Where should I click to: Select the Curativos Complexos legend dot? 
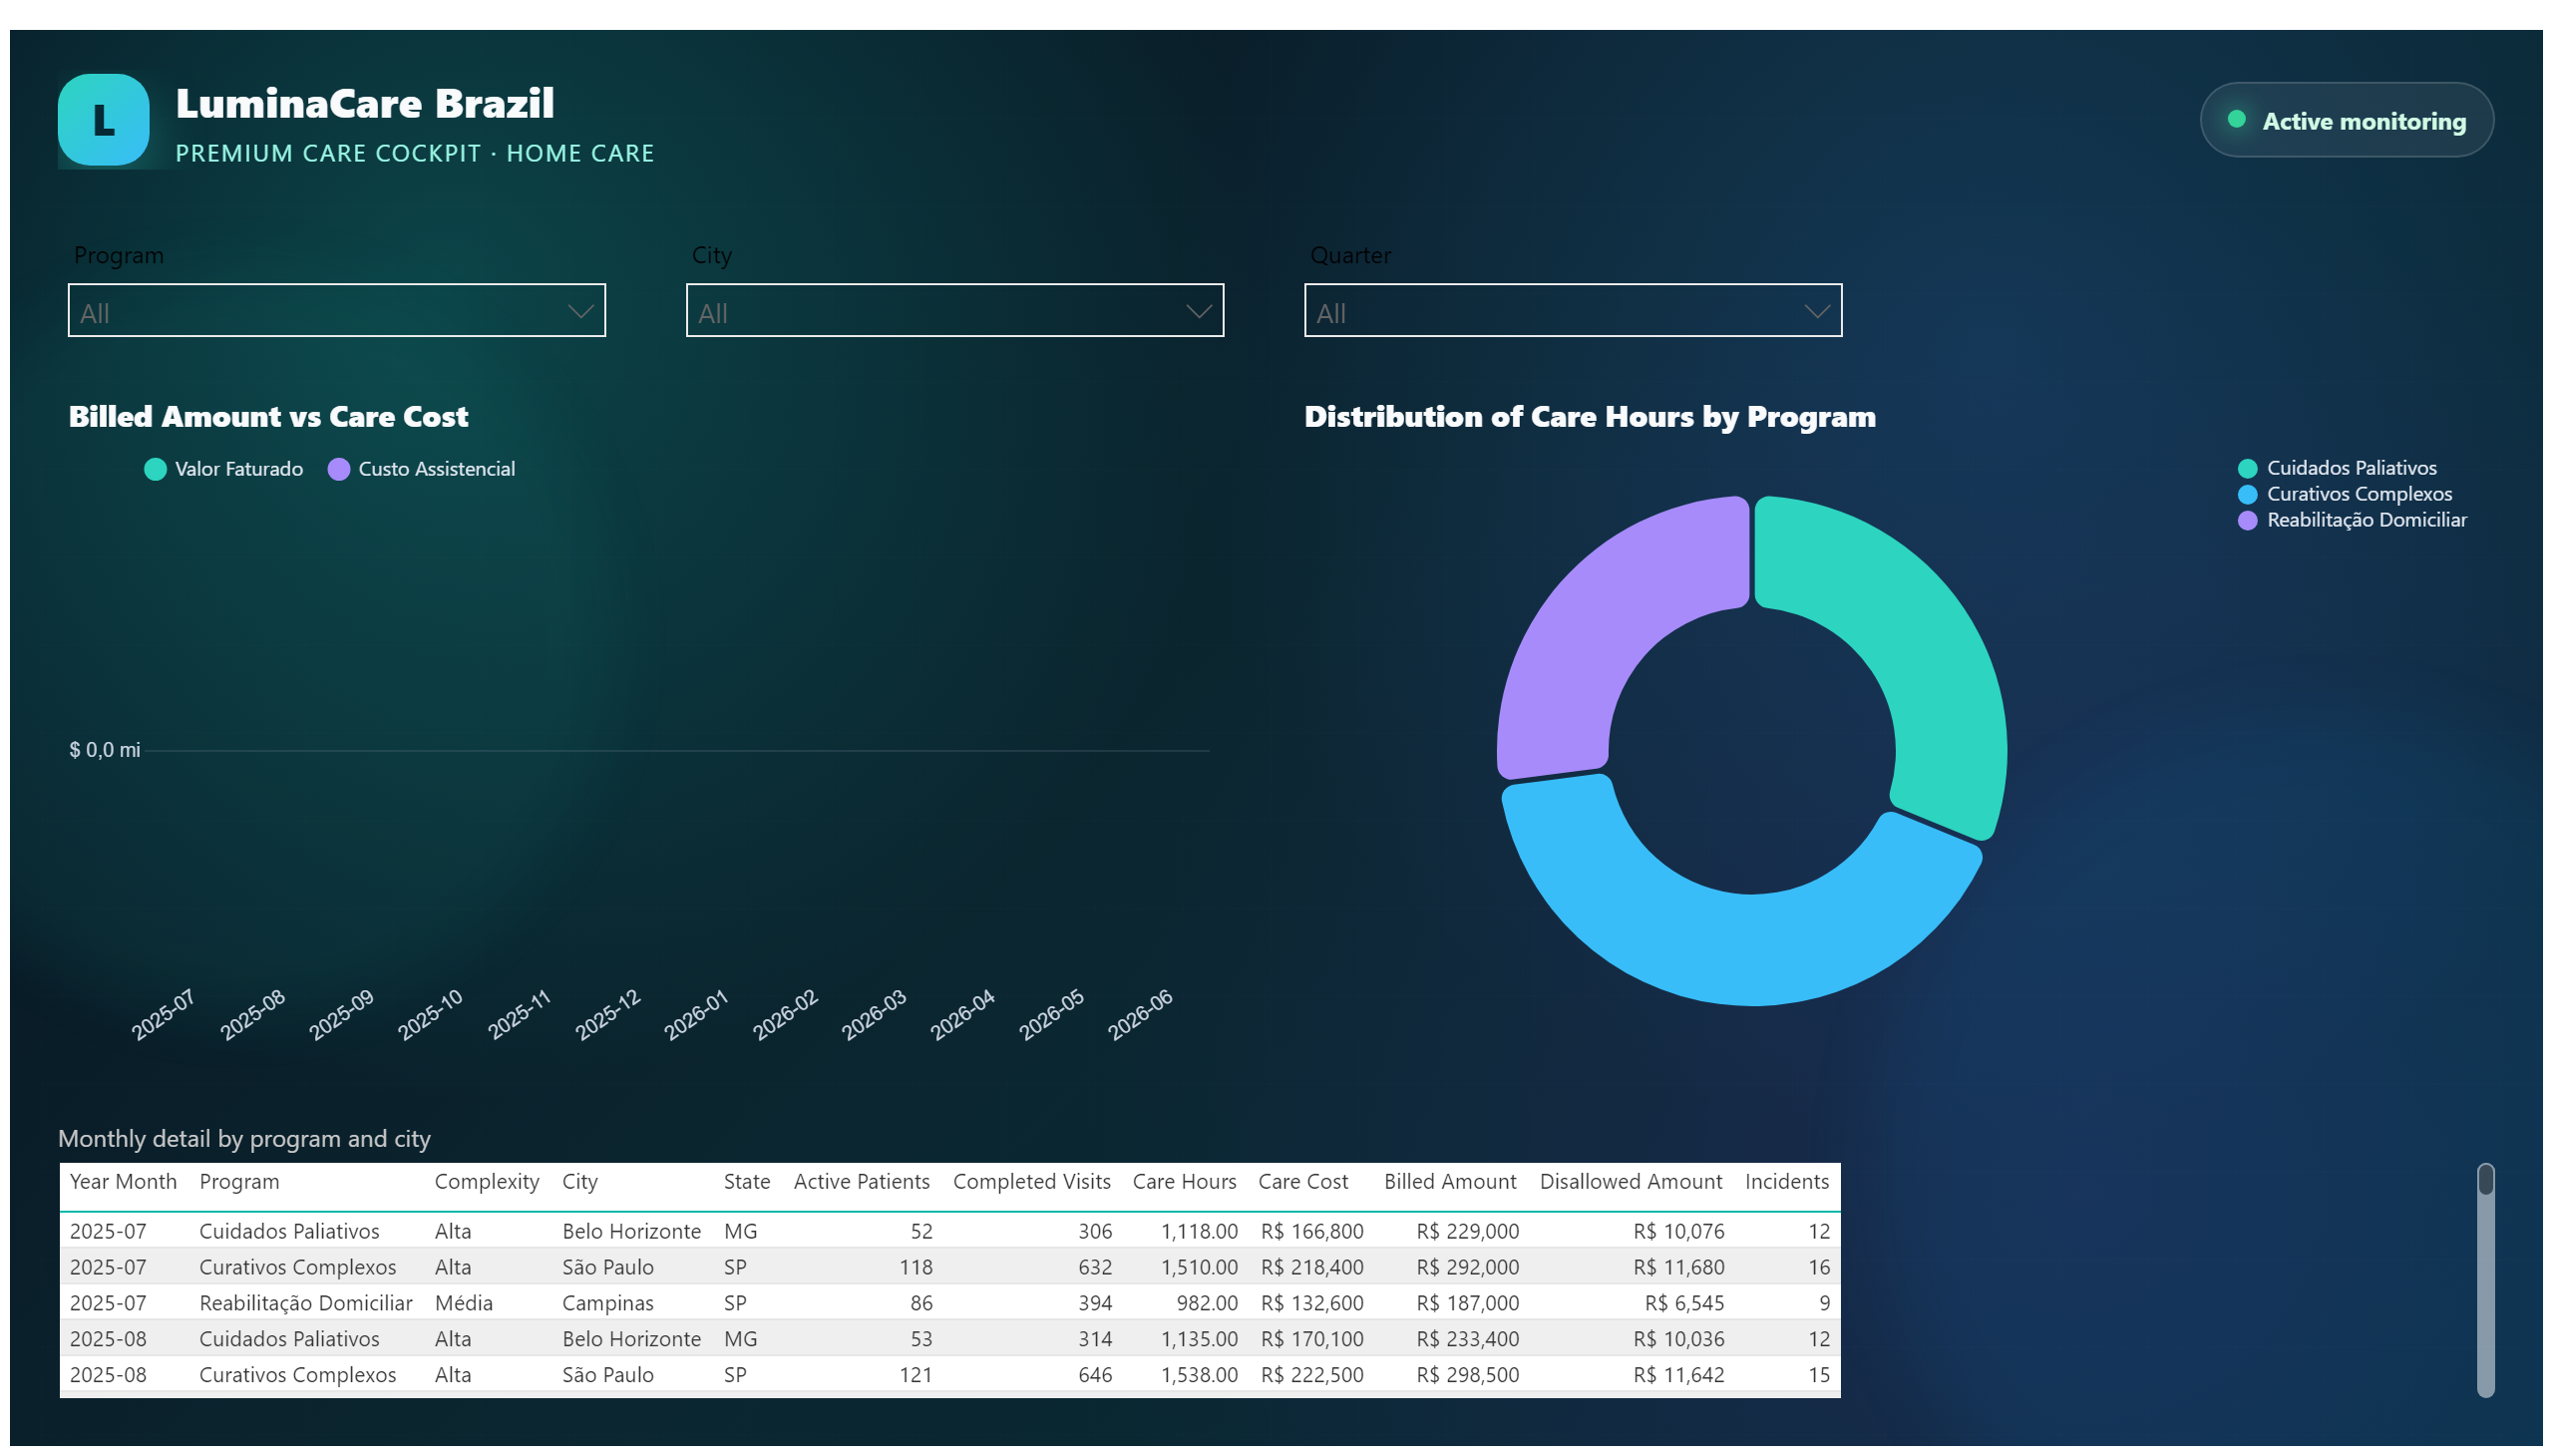2247,494
